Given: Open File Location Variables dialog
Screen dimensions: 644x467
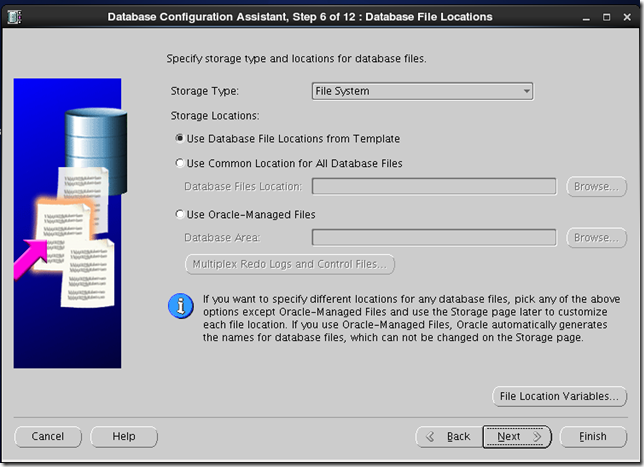Looking at the screenshot, I should pos(559,396).
